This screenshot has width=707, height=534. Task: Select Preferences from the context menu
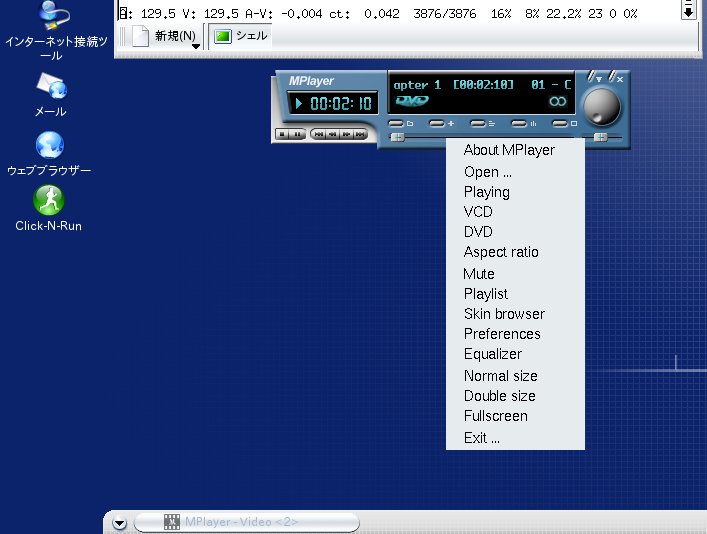(x=501, y=334)
